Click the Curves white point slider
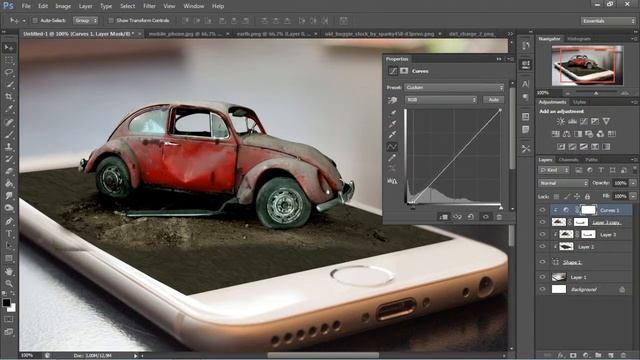Image resolution: width=640 pixels, height=360 pixels. pos(501,208)
